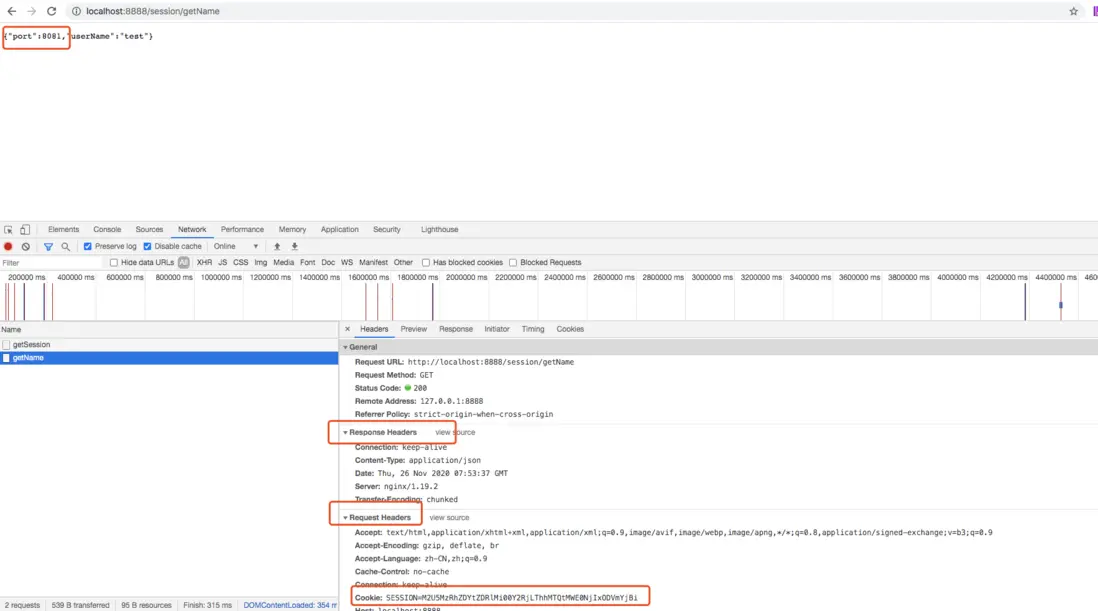Filter requests by Media
This screenshot has width=1098, height=611.
point(284,262)
